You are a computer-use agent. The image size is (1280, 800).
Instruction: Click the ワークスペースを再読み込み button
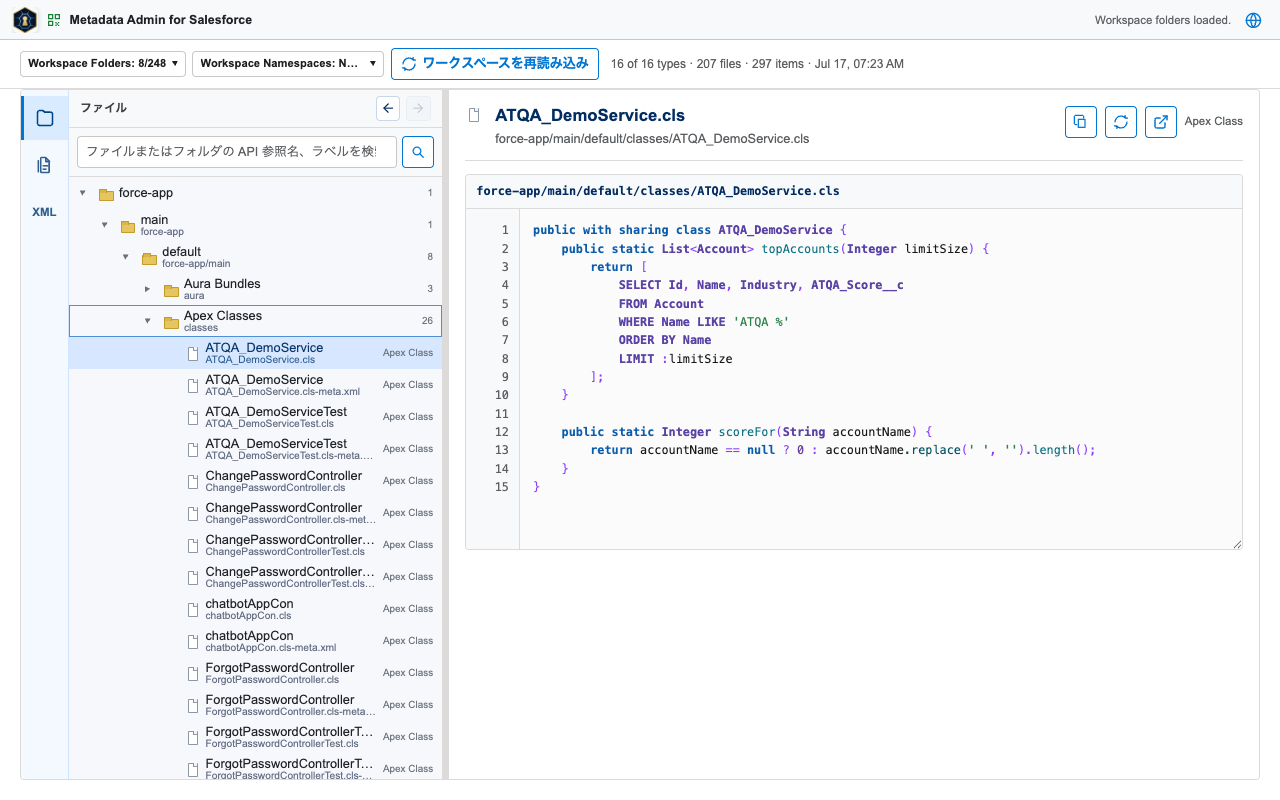click(495, 63)
